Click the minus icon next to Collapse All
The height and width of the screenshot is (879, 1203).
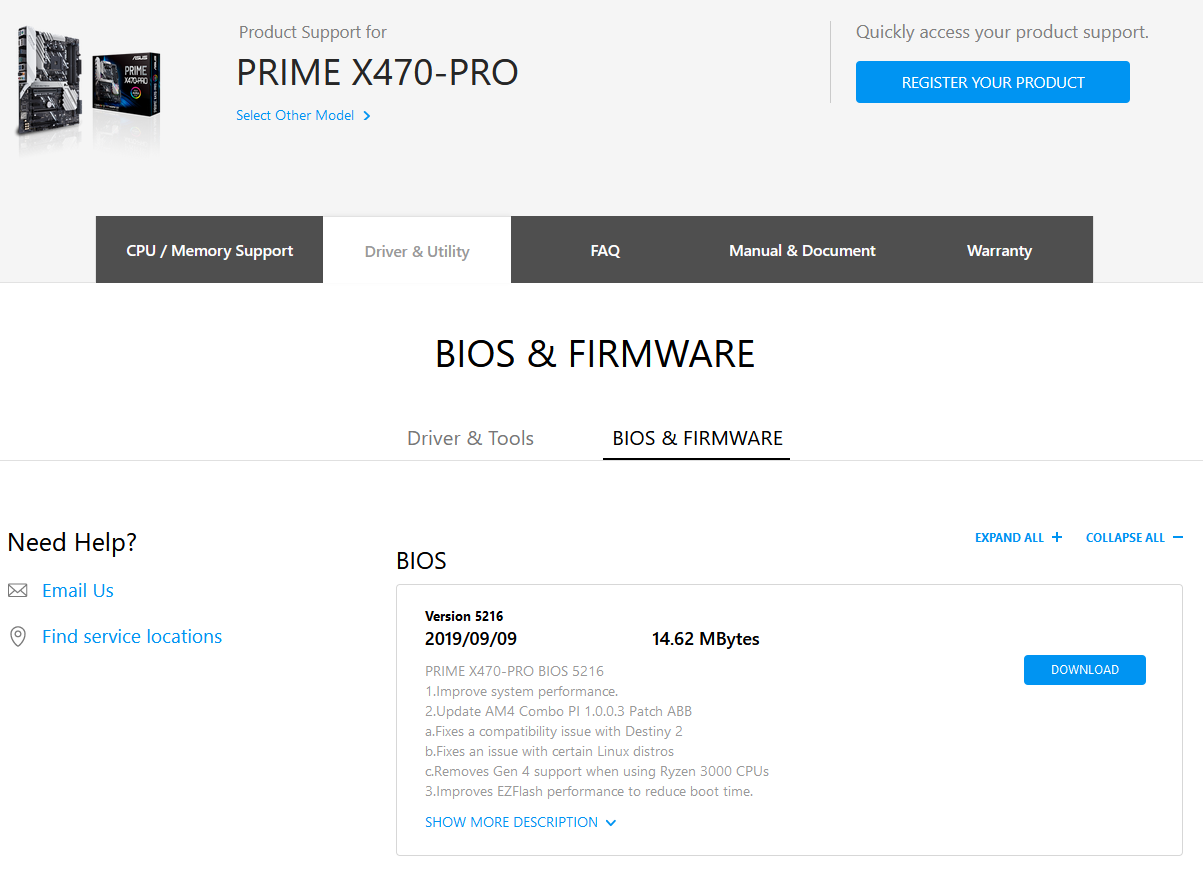[x=1178, y=538]
